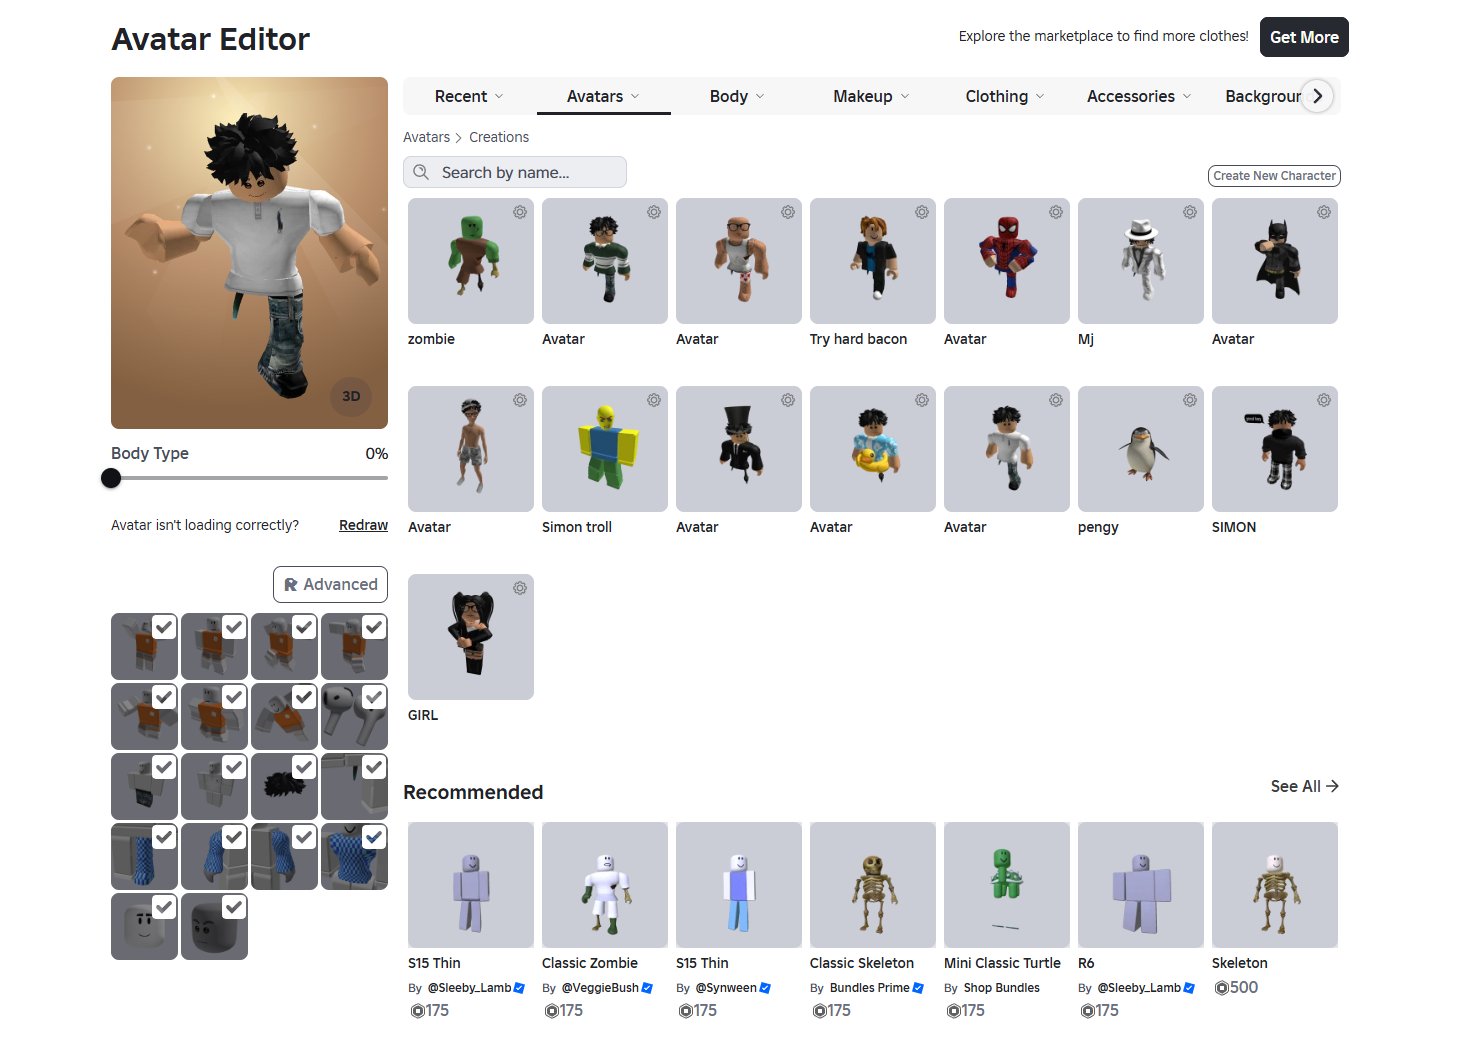The height and width of the screenshot is (1053, 1471).
Task: Uncheck the dark gray head item
Action: point(234,907)
